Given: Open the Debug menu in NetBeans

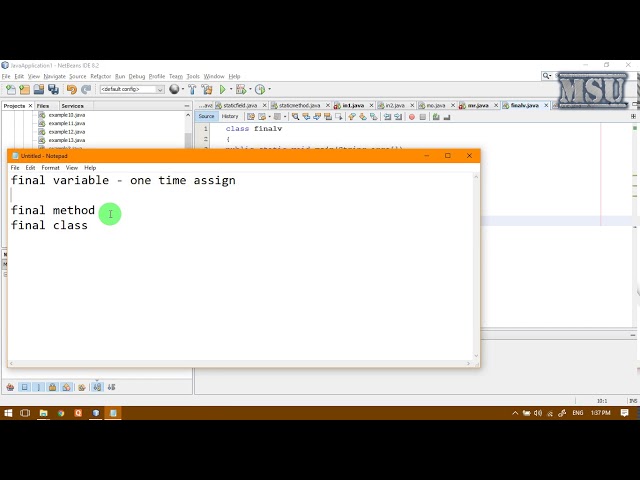Looking at the screenshot, I should point(137,76).
